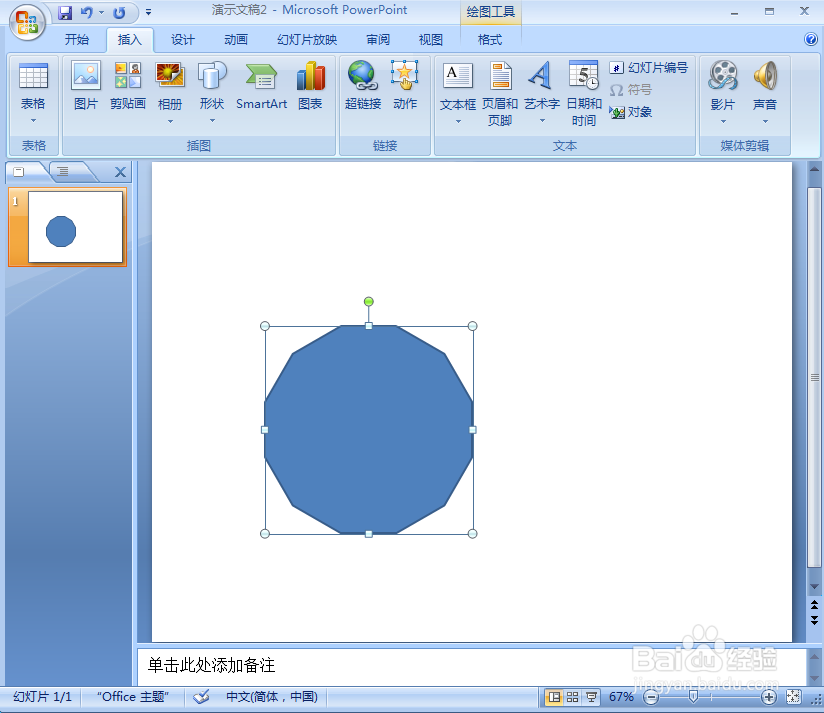Insert a movie with the 影片 icon
This screenshot has width=824, height=713.
click(x=723, y=77)
